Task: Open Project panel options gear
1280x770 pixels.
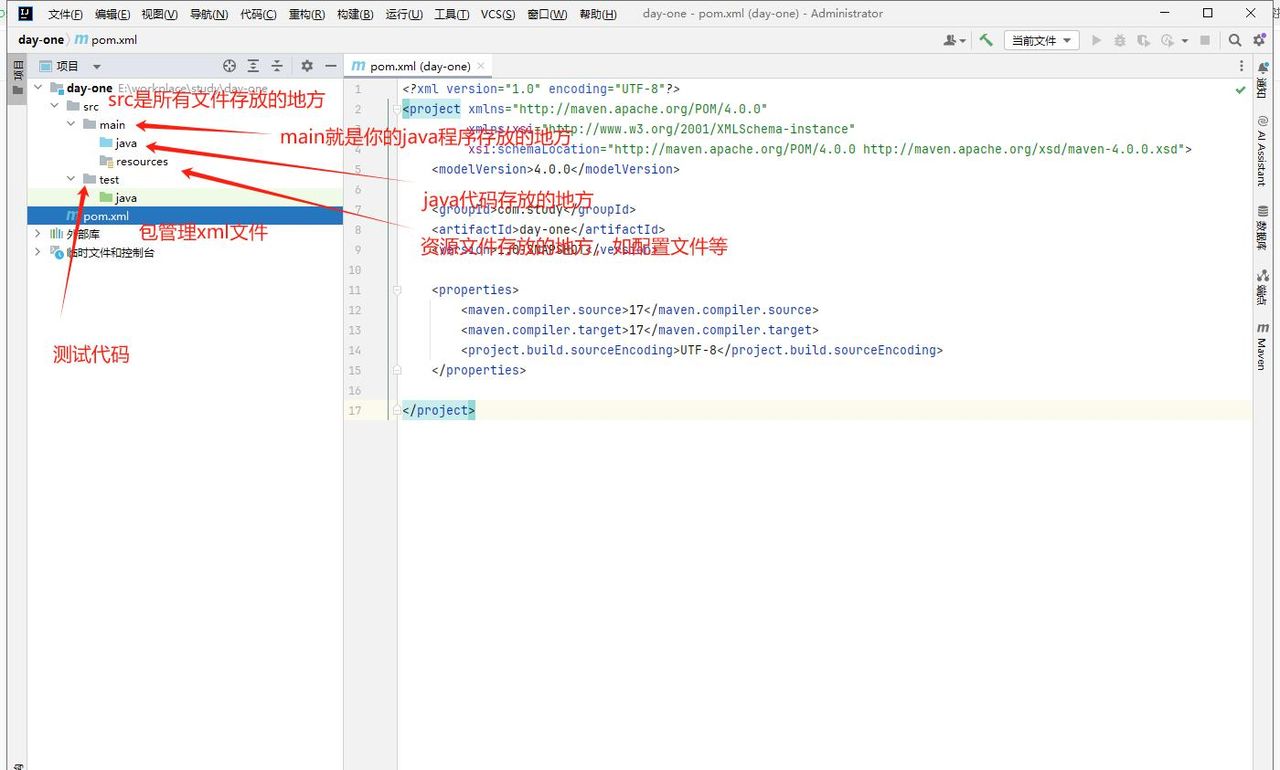Action: tap(307, 66)
